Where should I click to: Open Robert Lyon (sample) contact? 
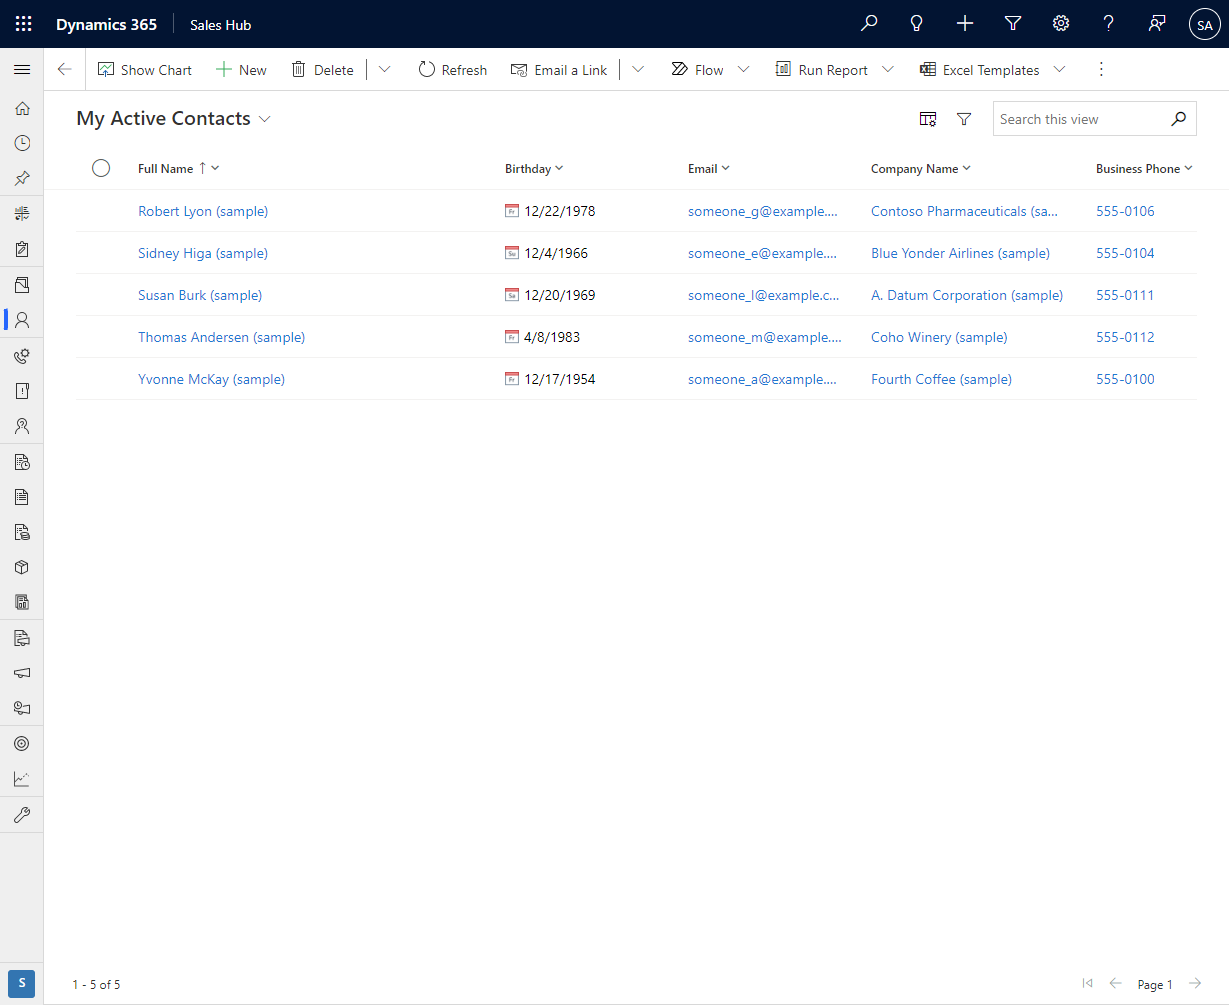click(x=203, y=211)
